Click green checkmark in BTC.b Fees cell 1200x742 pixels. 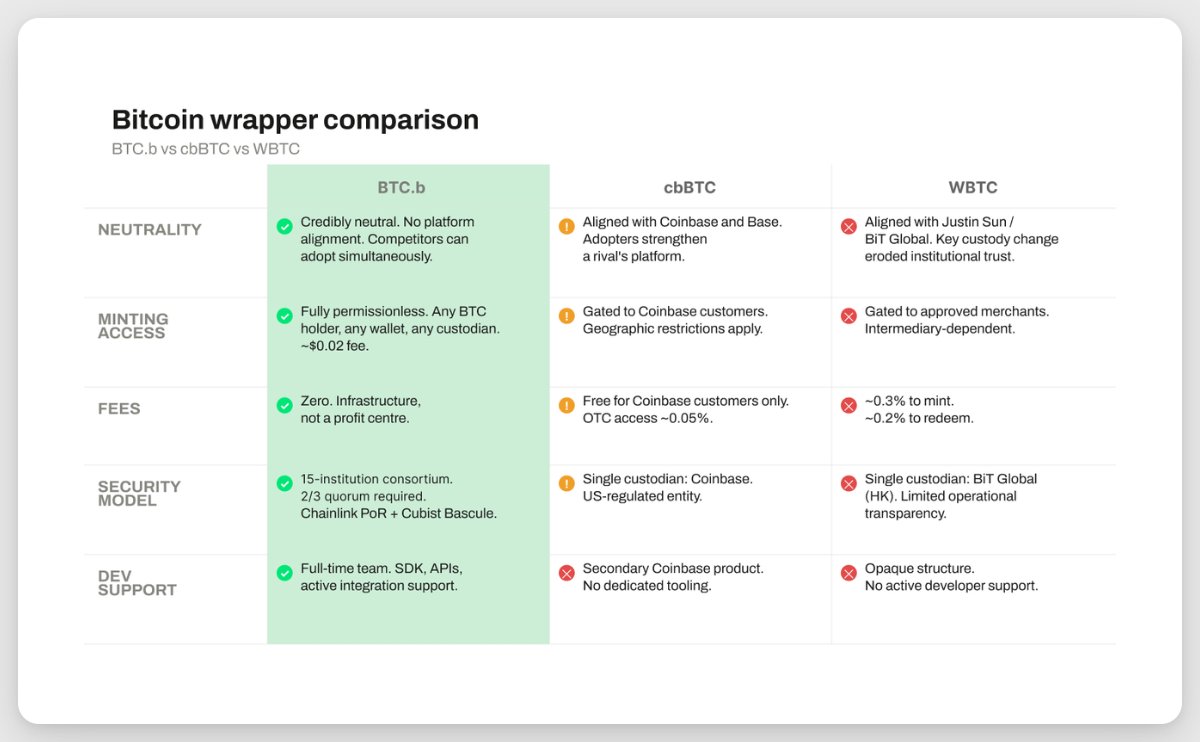(x=285, y=405)
